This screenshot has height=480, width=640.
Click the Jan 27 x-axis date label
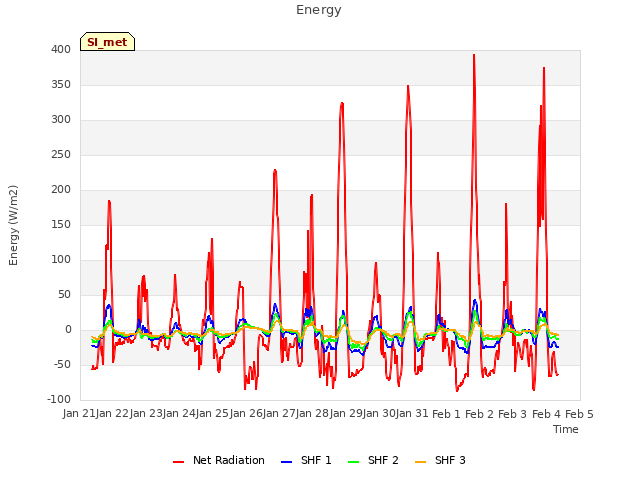tap(279, 414)
